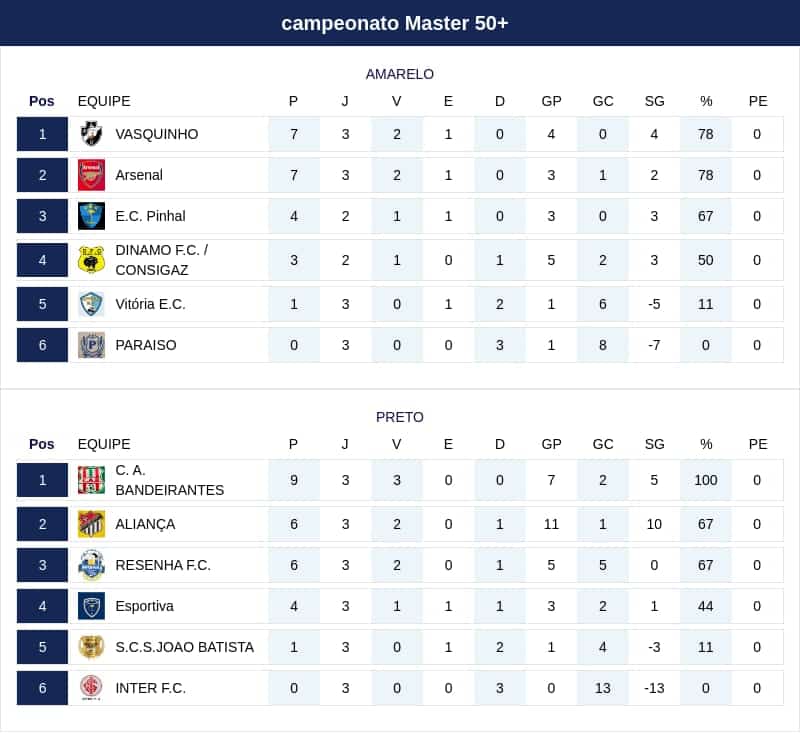Click the VASQUINHO team crest icon
The image size is (800, 756).
(x=91, y=134)
